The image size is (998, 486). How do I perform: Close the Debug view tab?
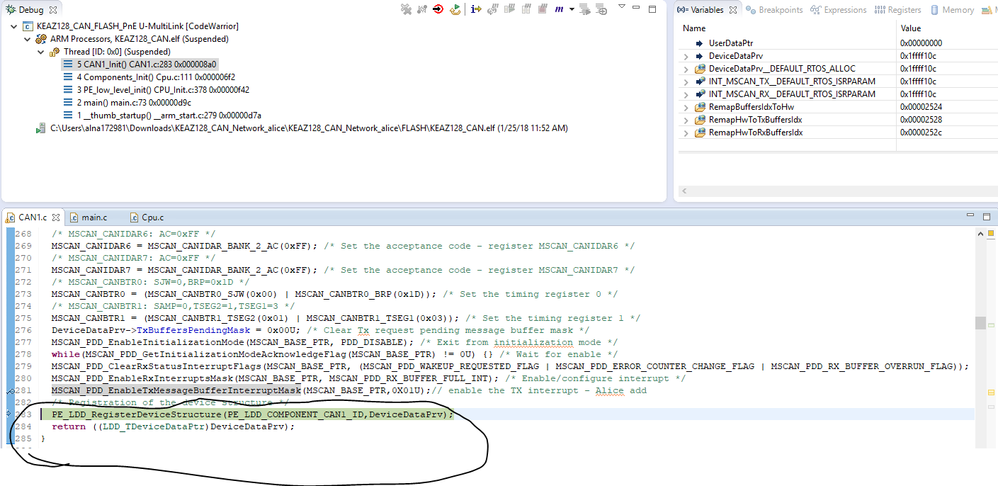pos(52,10)
